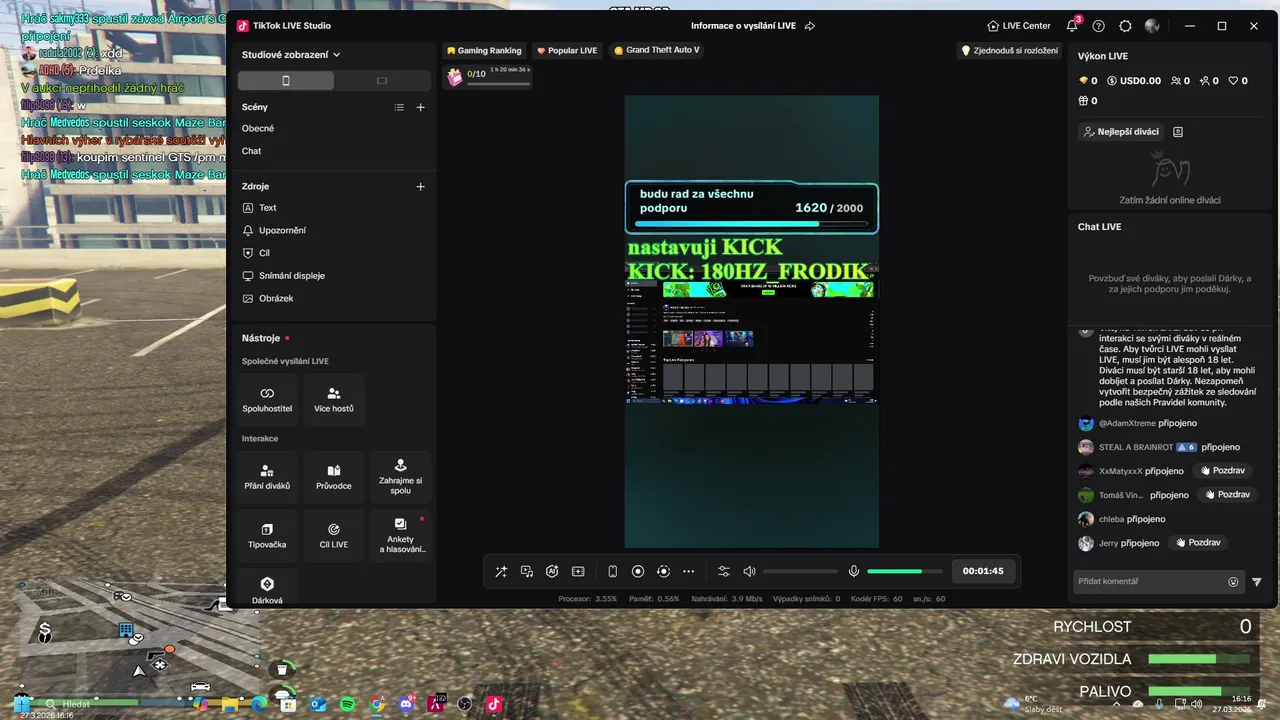Mute the speaker volume icon

749,571
